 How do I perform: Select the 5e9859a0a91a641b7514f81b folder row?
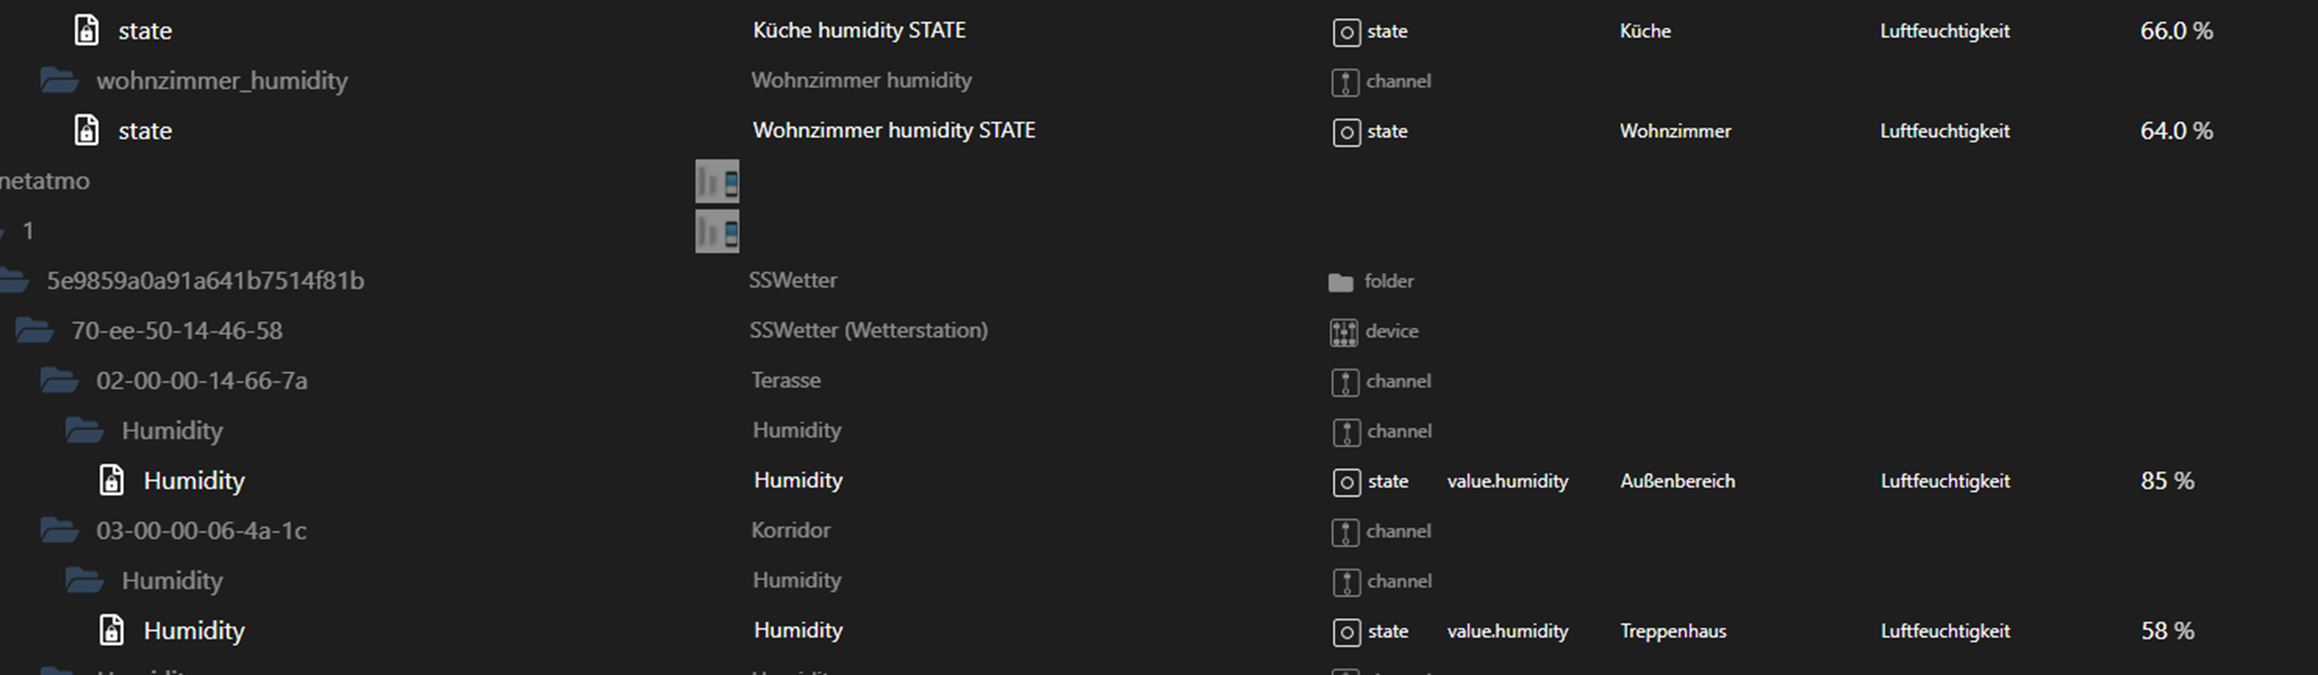pos(205,281)
